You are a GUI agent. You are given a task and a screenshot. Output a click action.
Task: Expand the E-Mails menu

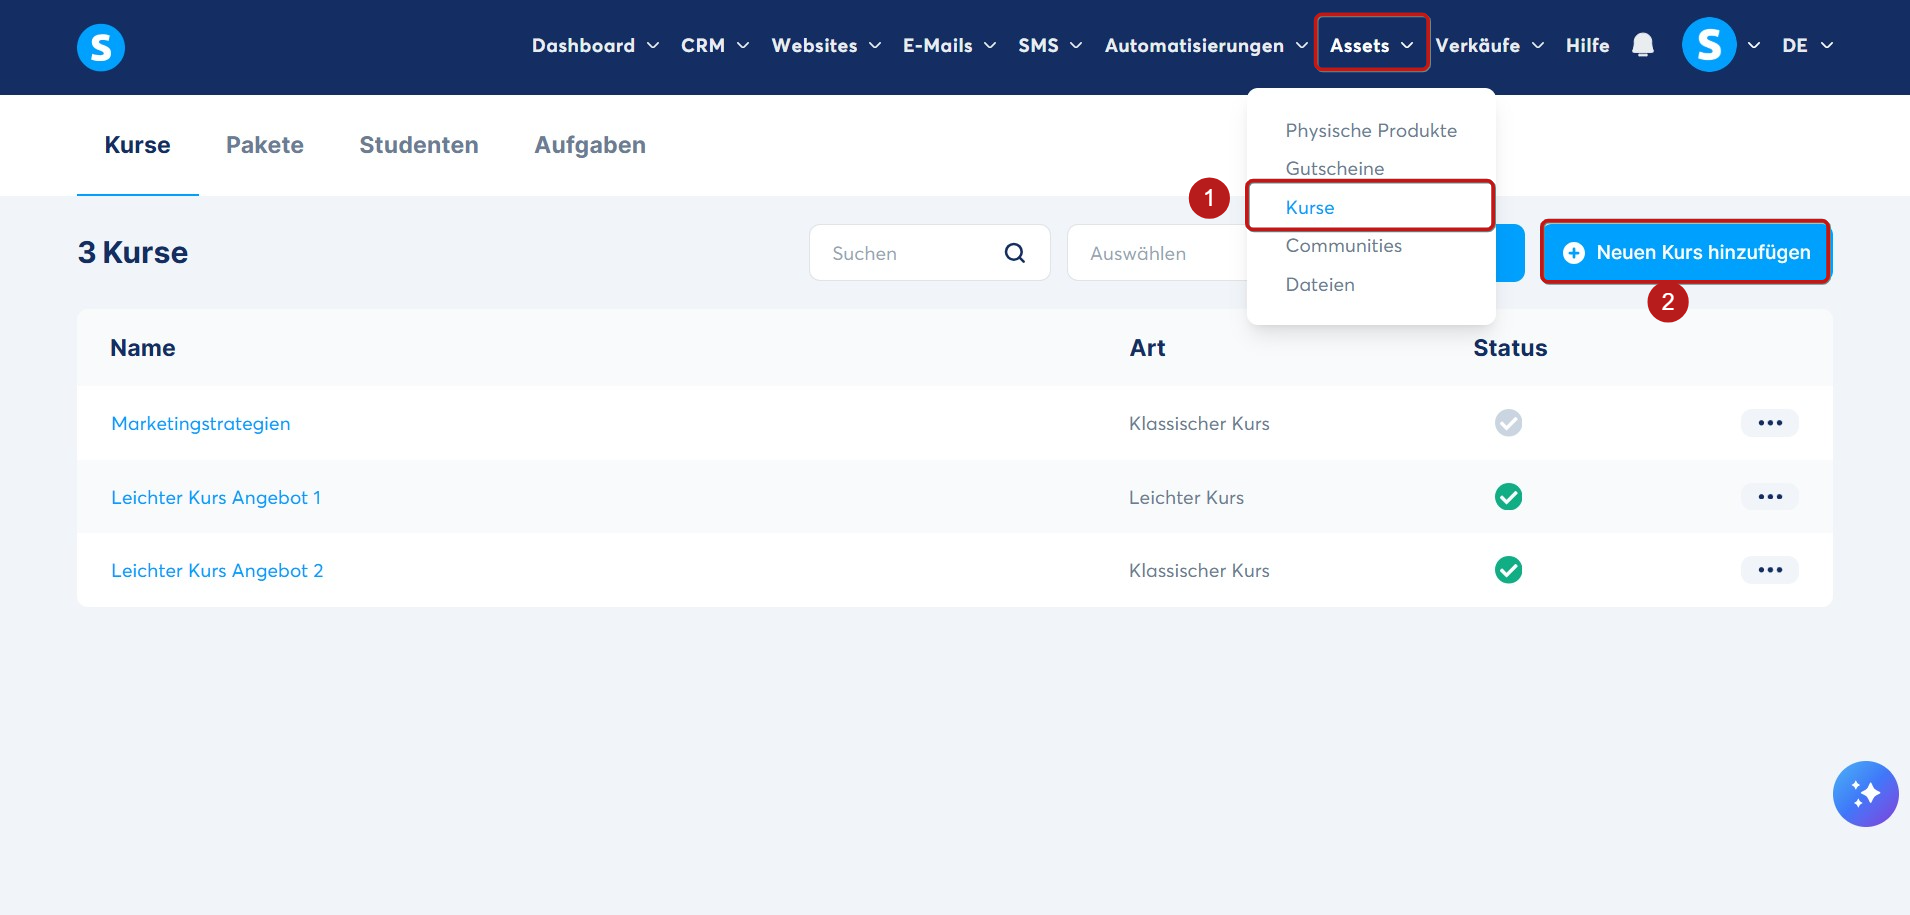point(949,46)
